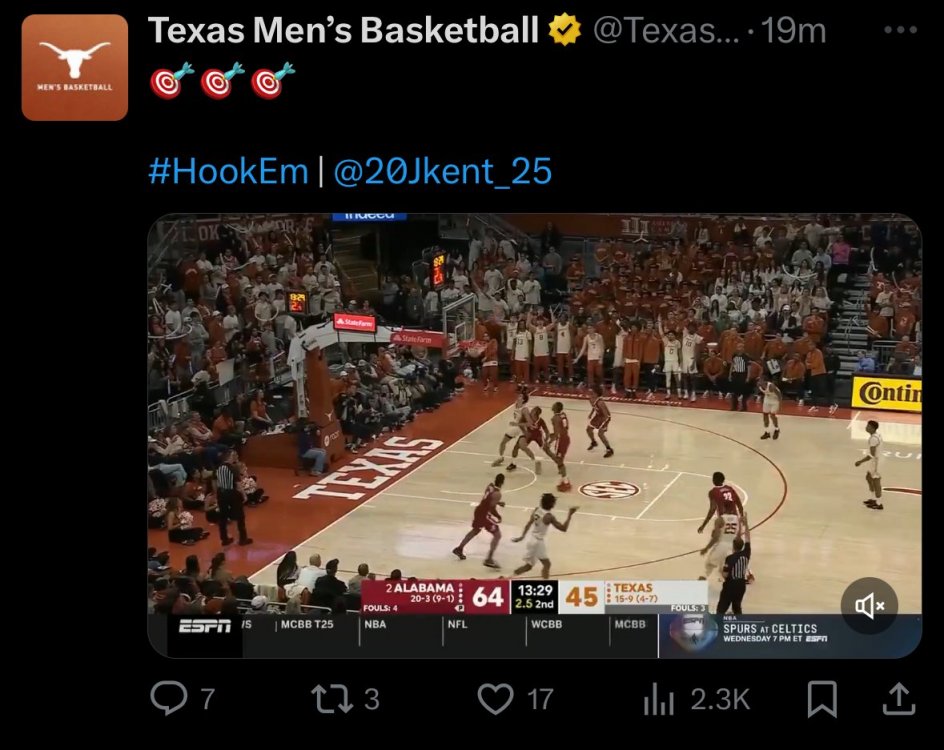Click the like count of 17

click(540, 699)
